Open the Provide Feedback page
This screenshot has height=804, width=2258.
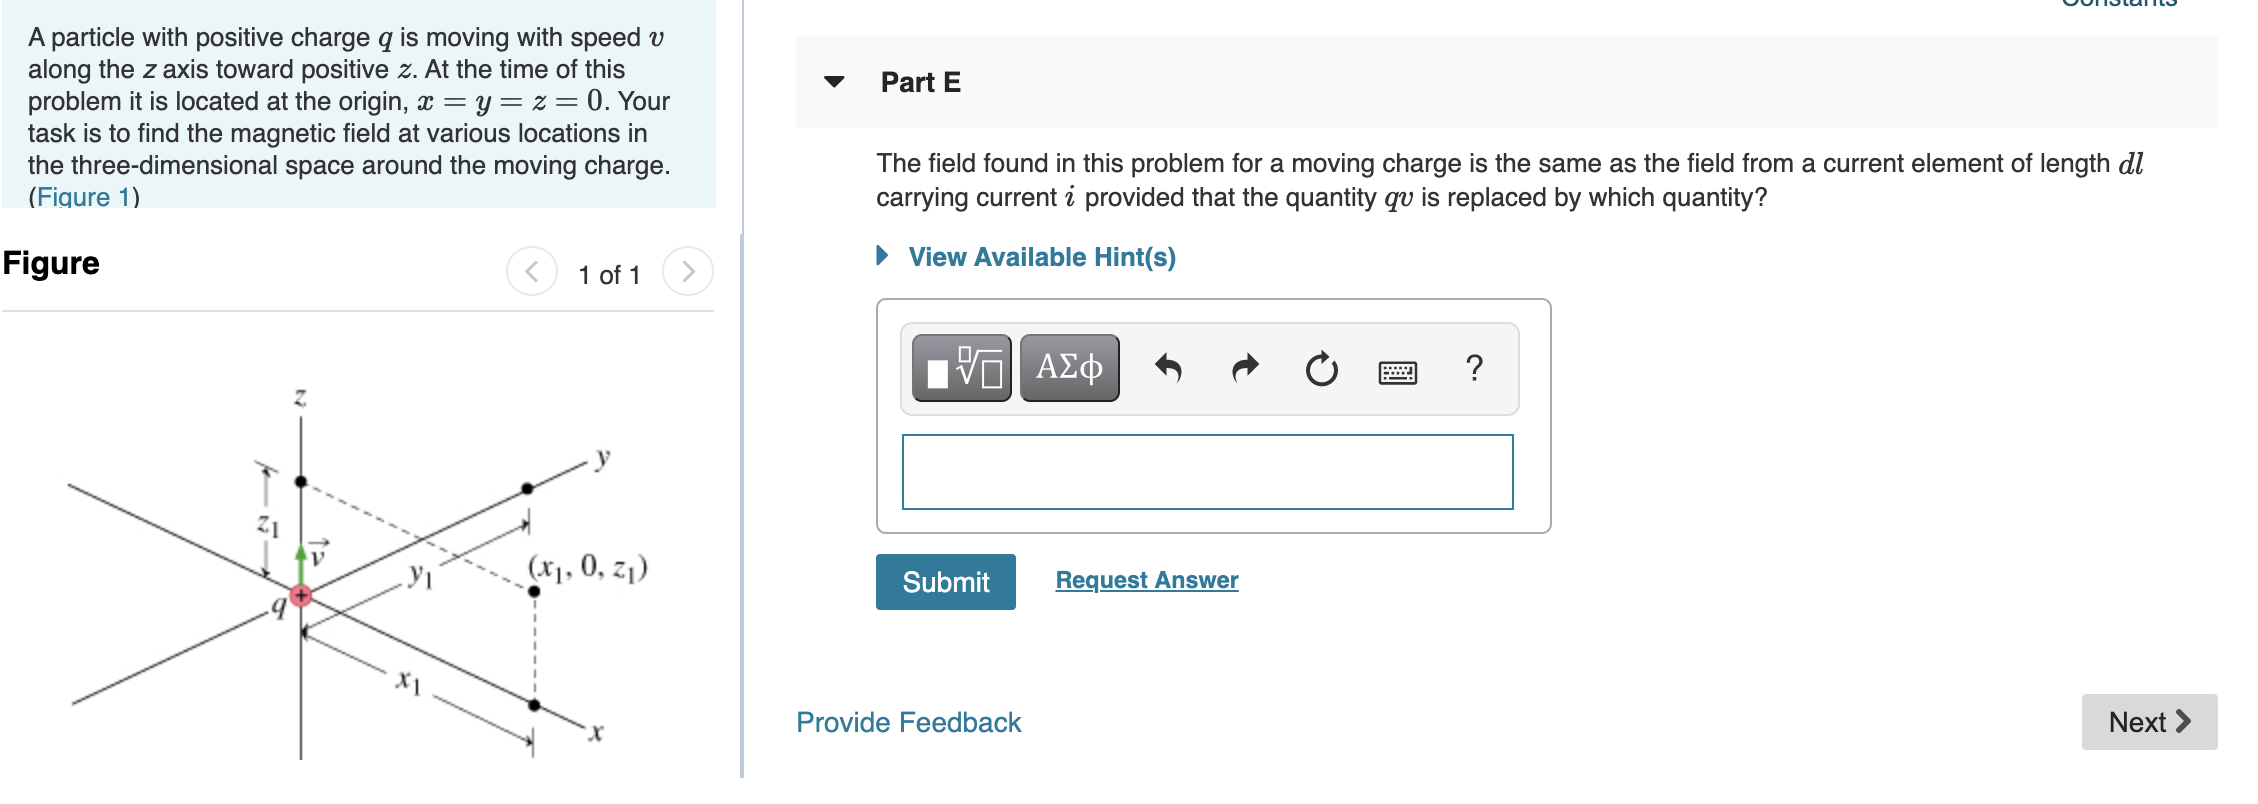pyautogui.click(x=907, y=722)
